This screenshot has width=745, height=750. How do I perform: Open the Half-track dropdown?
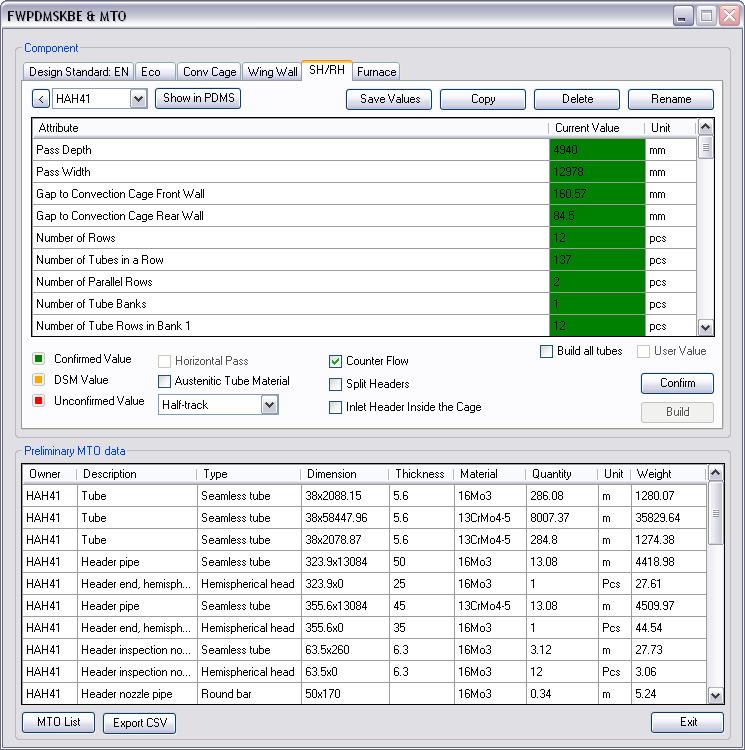(269, 405)
